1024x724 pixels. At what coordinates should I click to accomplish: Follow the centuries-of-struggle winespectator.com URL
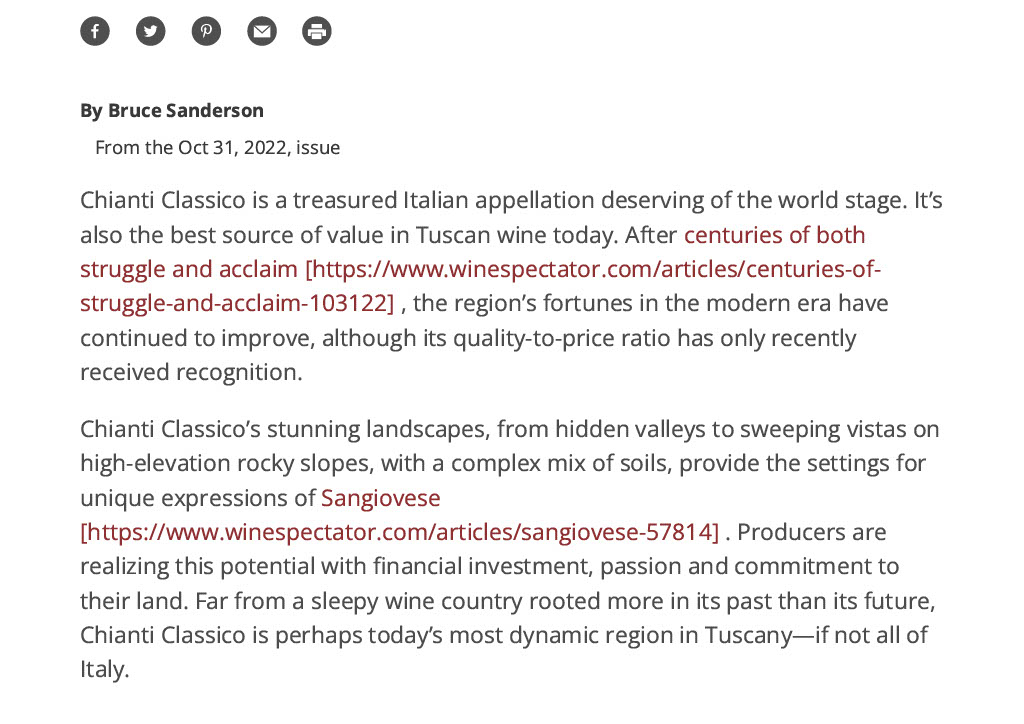click(593, 269)
